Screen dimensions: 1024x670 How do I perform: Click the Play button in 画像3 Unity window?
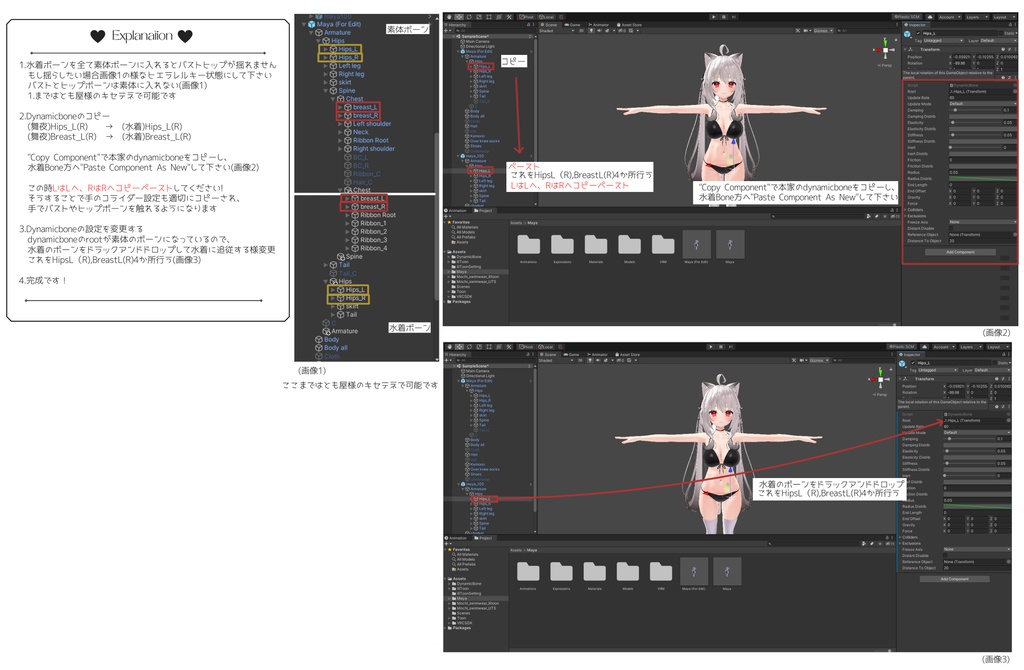711,347
